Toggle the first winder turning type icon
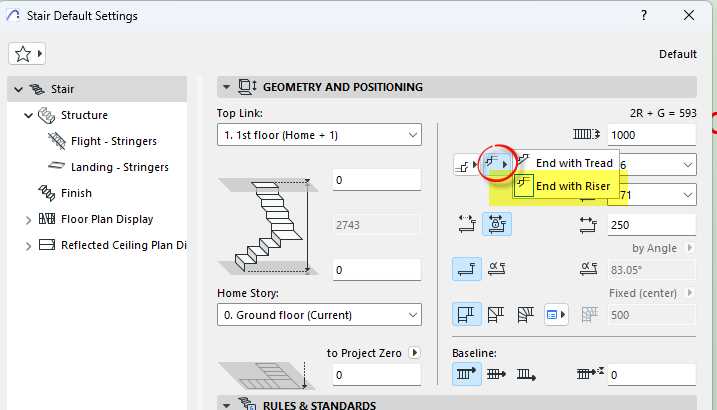Viewport: 717px width, 410px height. point(466,314)
